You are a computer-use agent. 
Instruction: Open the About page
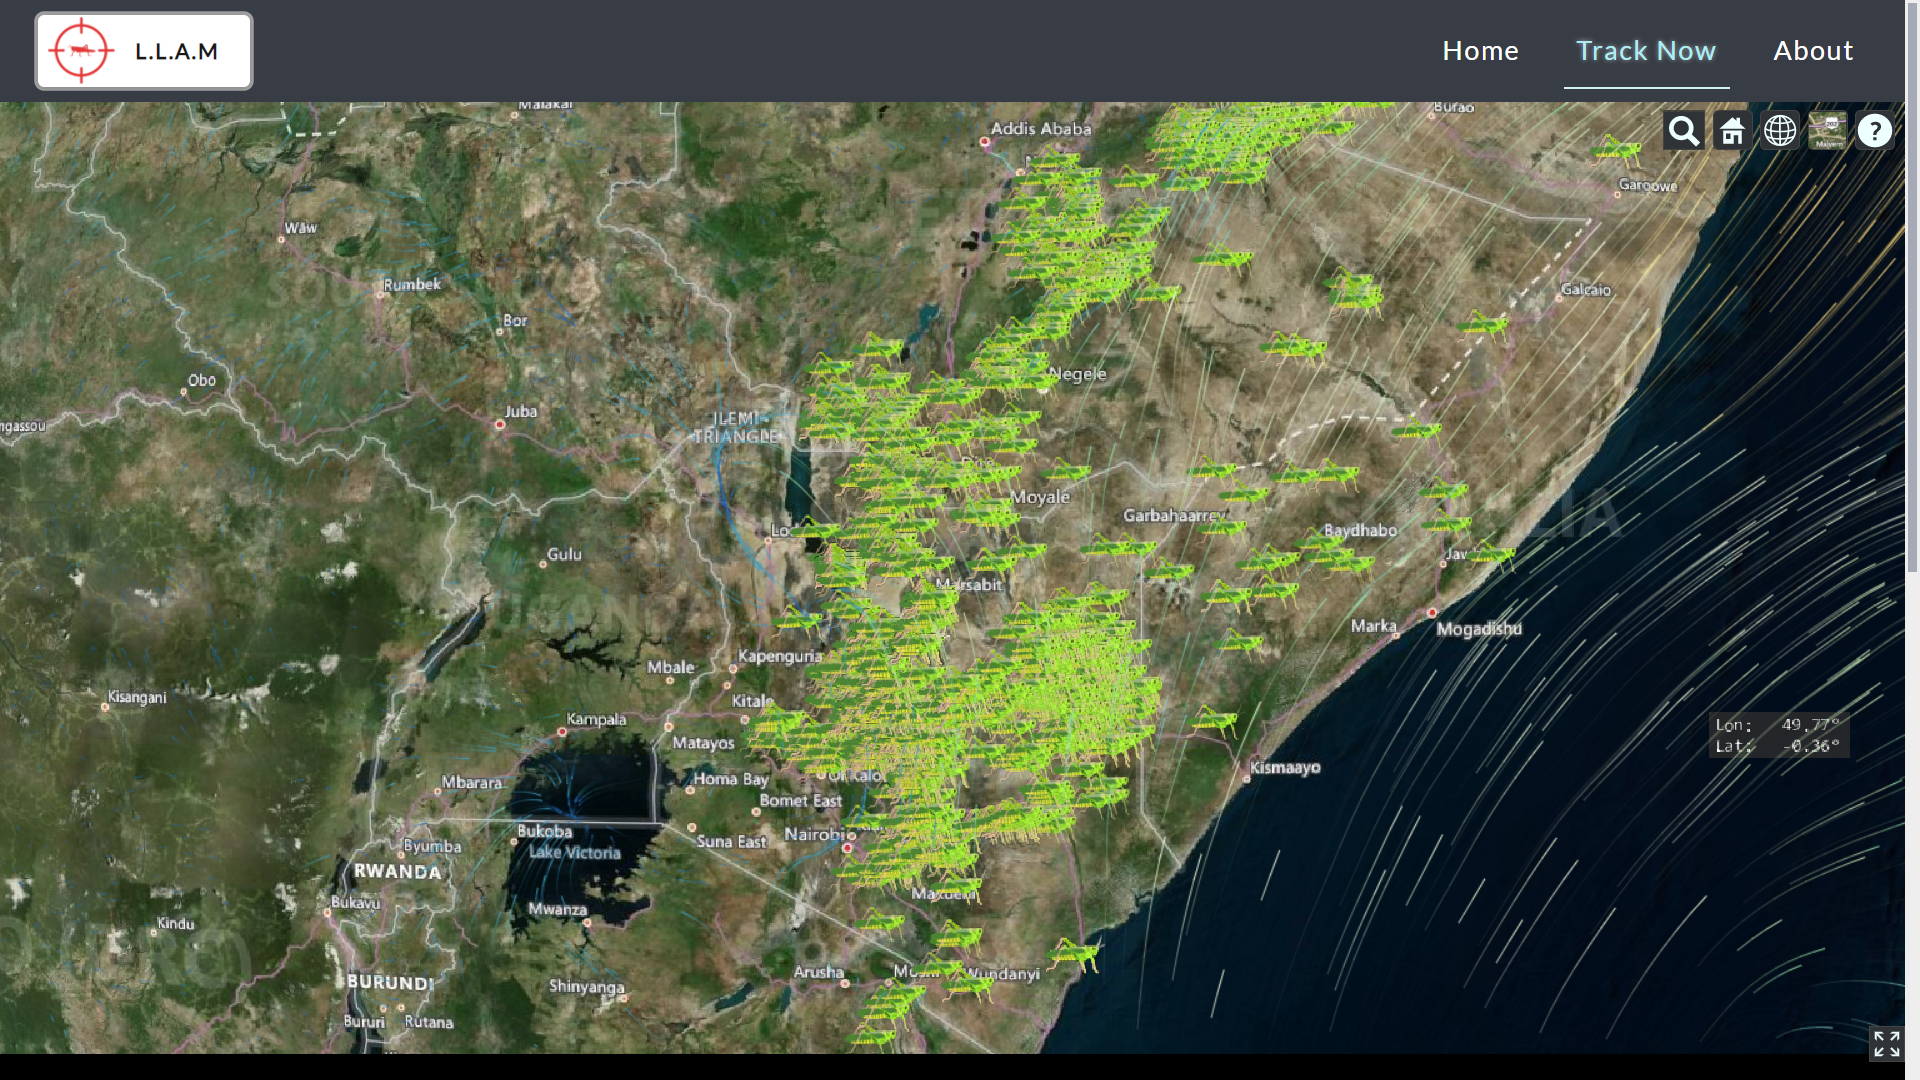tap(1813, 51)
